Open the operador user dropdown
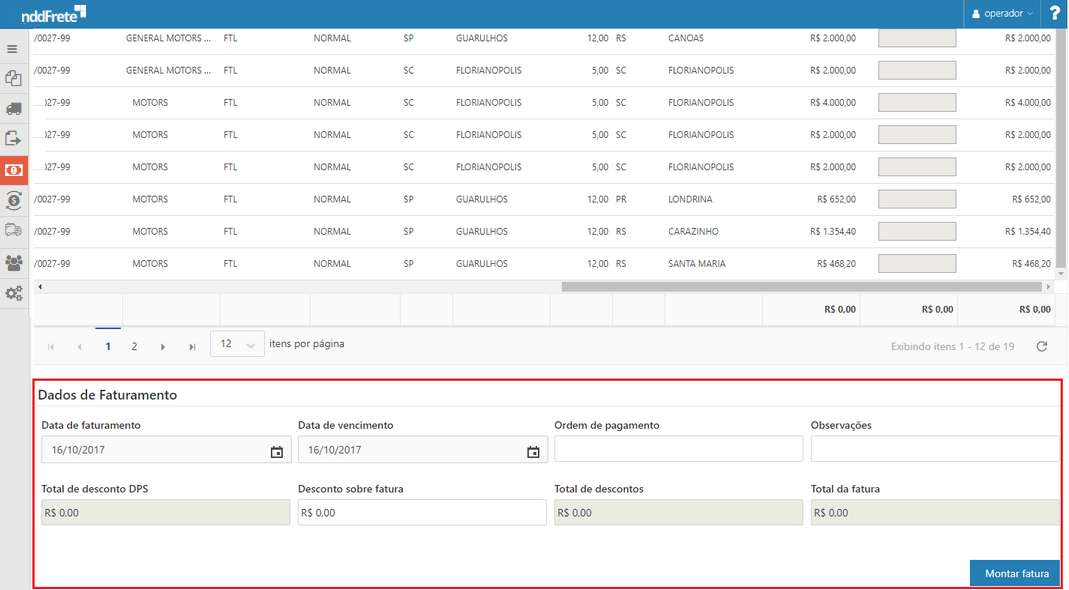 point(1003,14)
